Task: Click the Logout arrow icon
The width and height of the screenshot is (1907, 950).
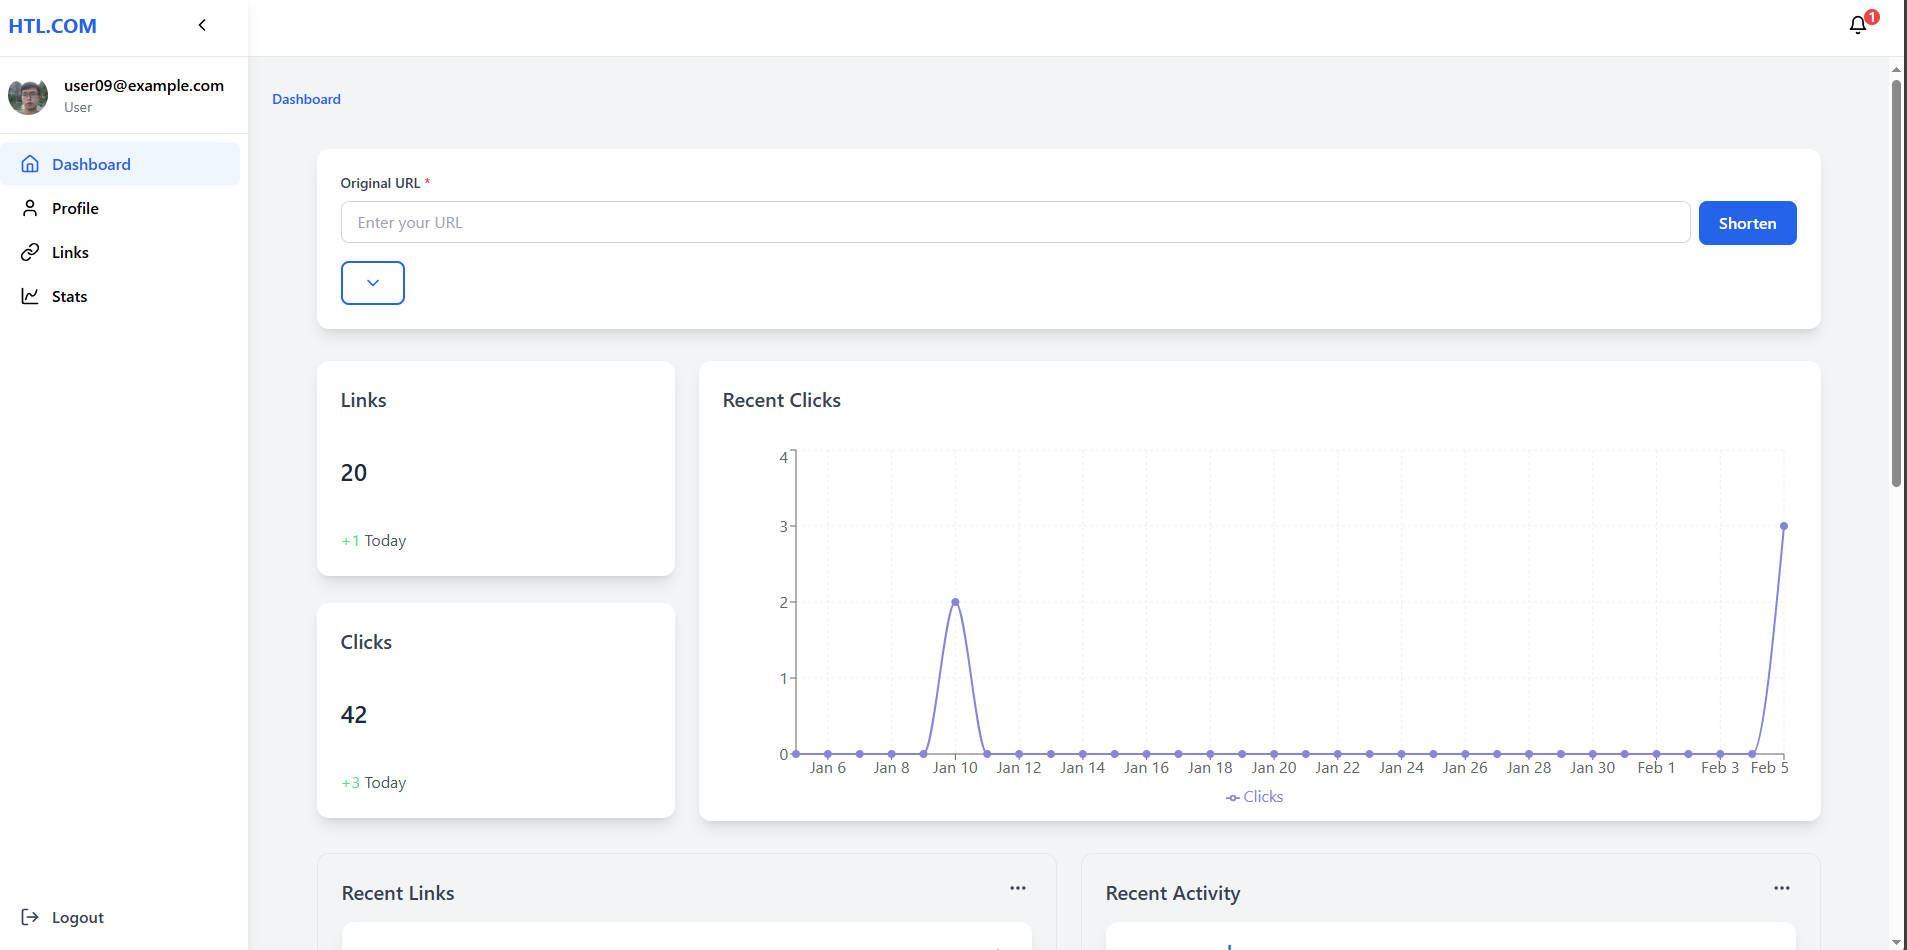Action: pyautogui.click(x=30, y=917)
